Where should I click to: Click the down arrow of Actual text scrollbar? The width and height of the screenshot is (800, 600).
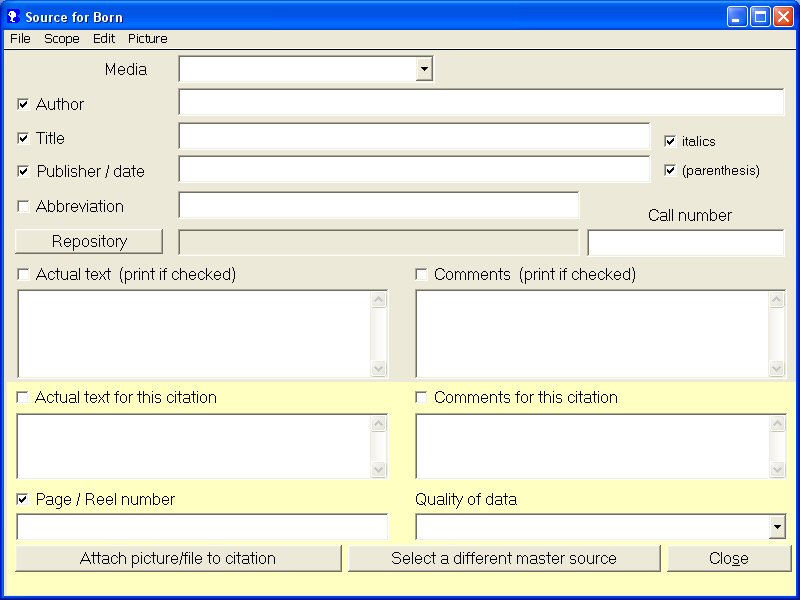(x=379, y=368)
